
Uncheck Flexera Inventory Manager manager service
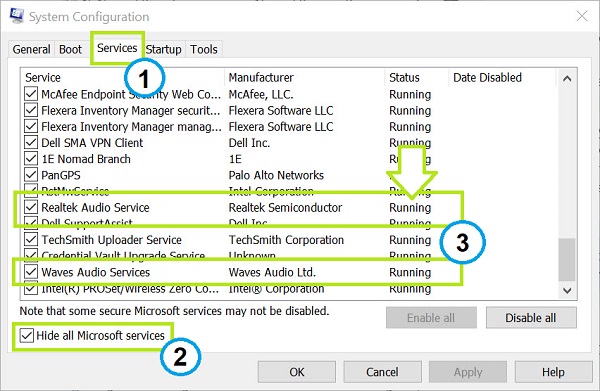click(x=31, y=126)
